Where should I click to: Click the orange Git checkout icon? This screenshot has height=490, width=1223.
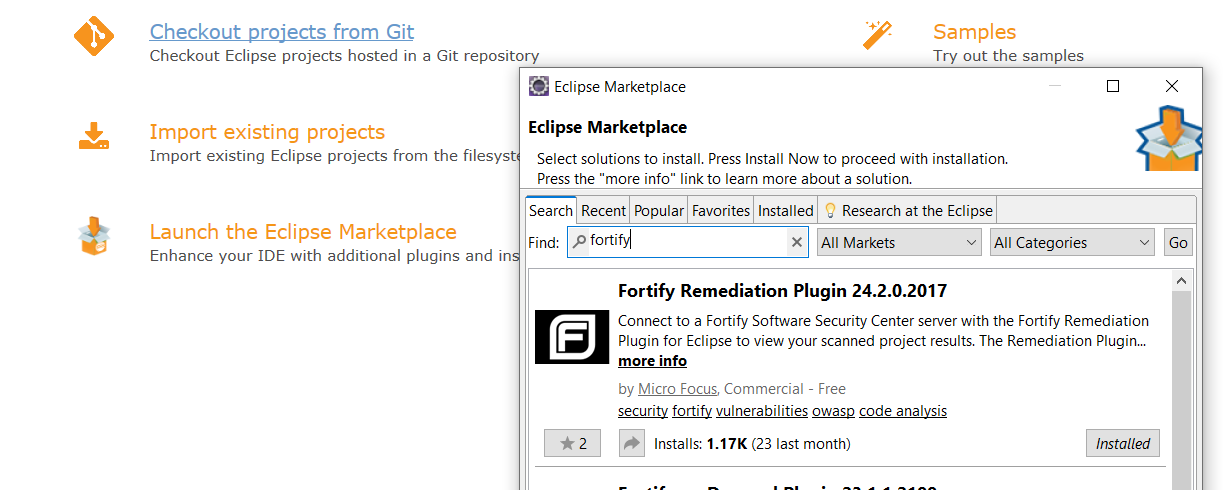click(94, 37)
